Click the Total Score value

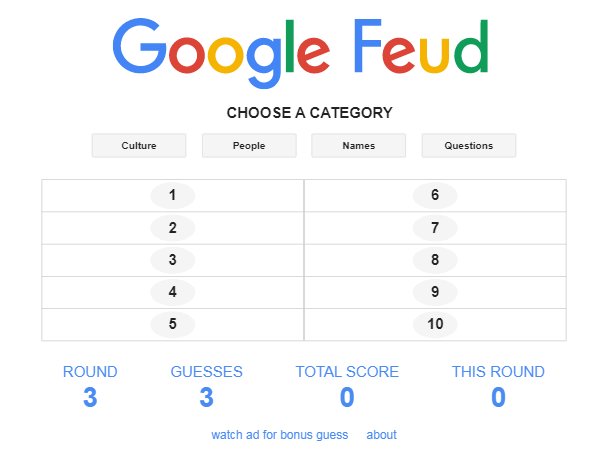pyautogui.click(x=347, y=398)
